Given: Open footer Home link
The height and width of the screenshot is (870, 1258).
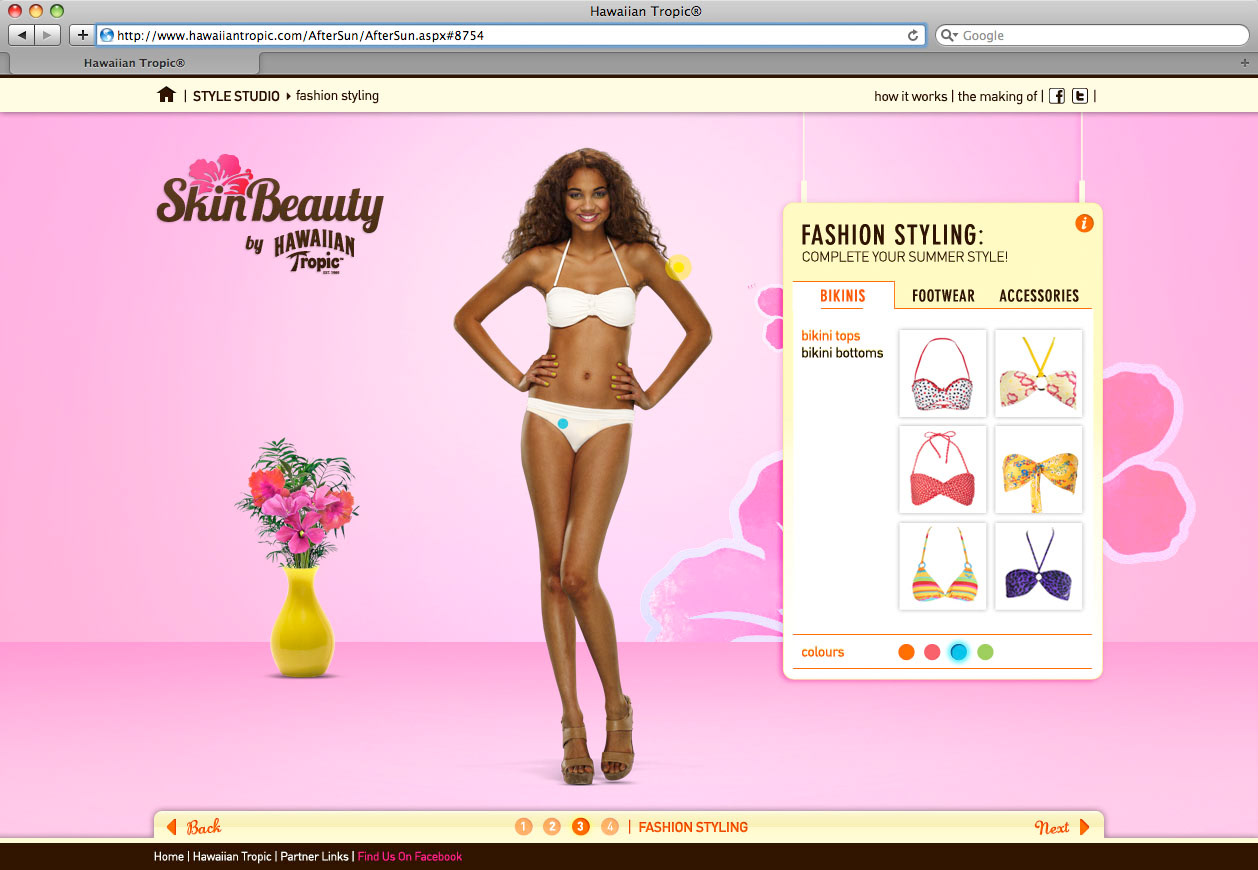Looking at the screenshot, I should click(169, 857).
